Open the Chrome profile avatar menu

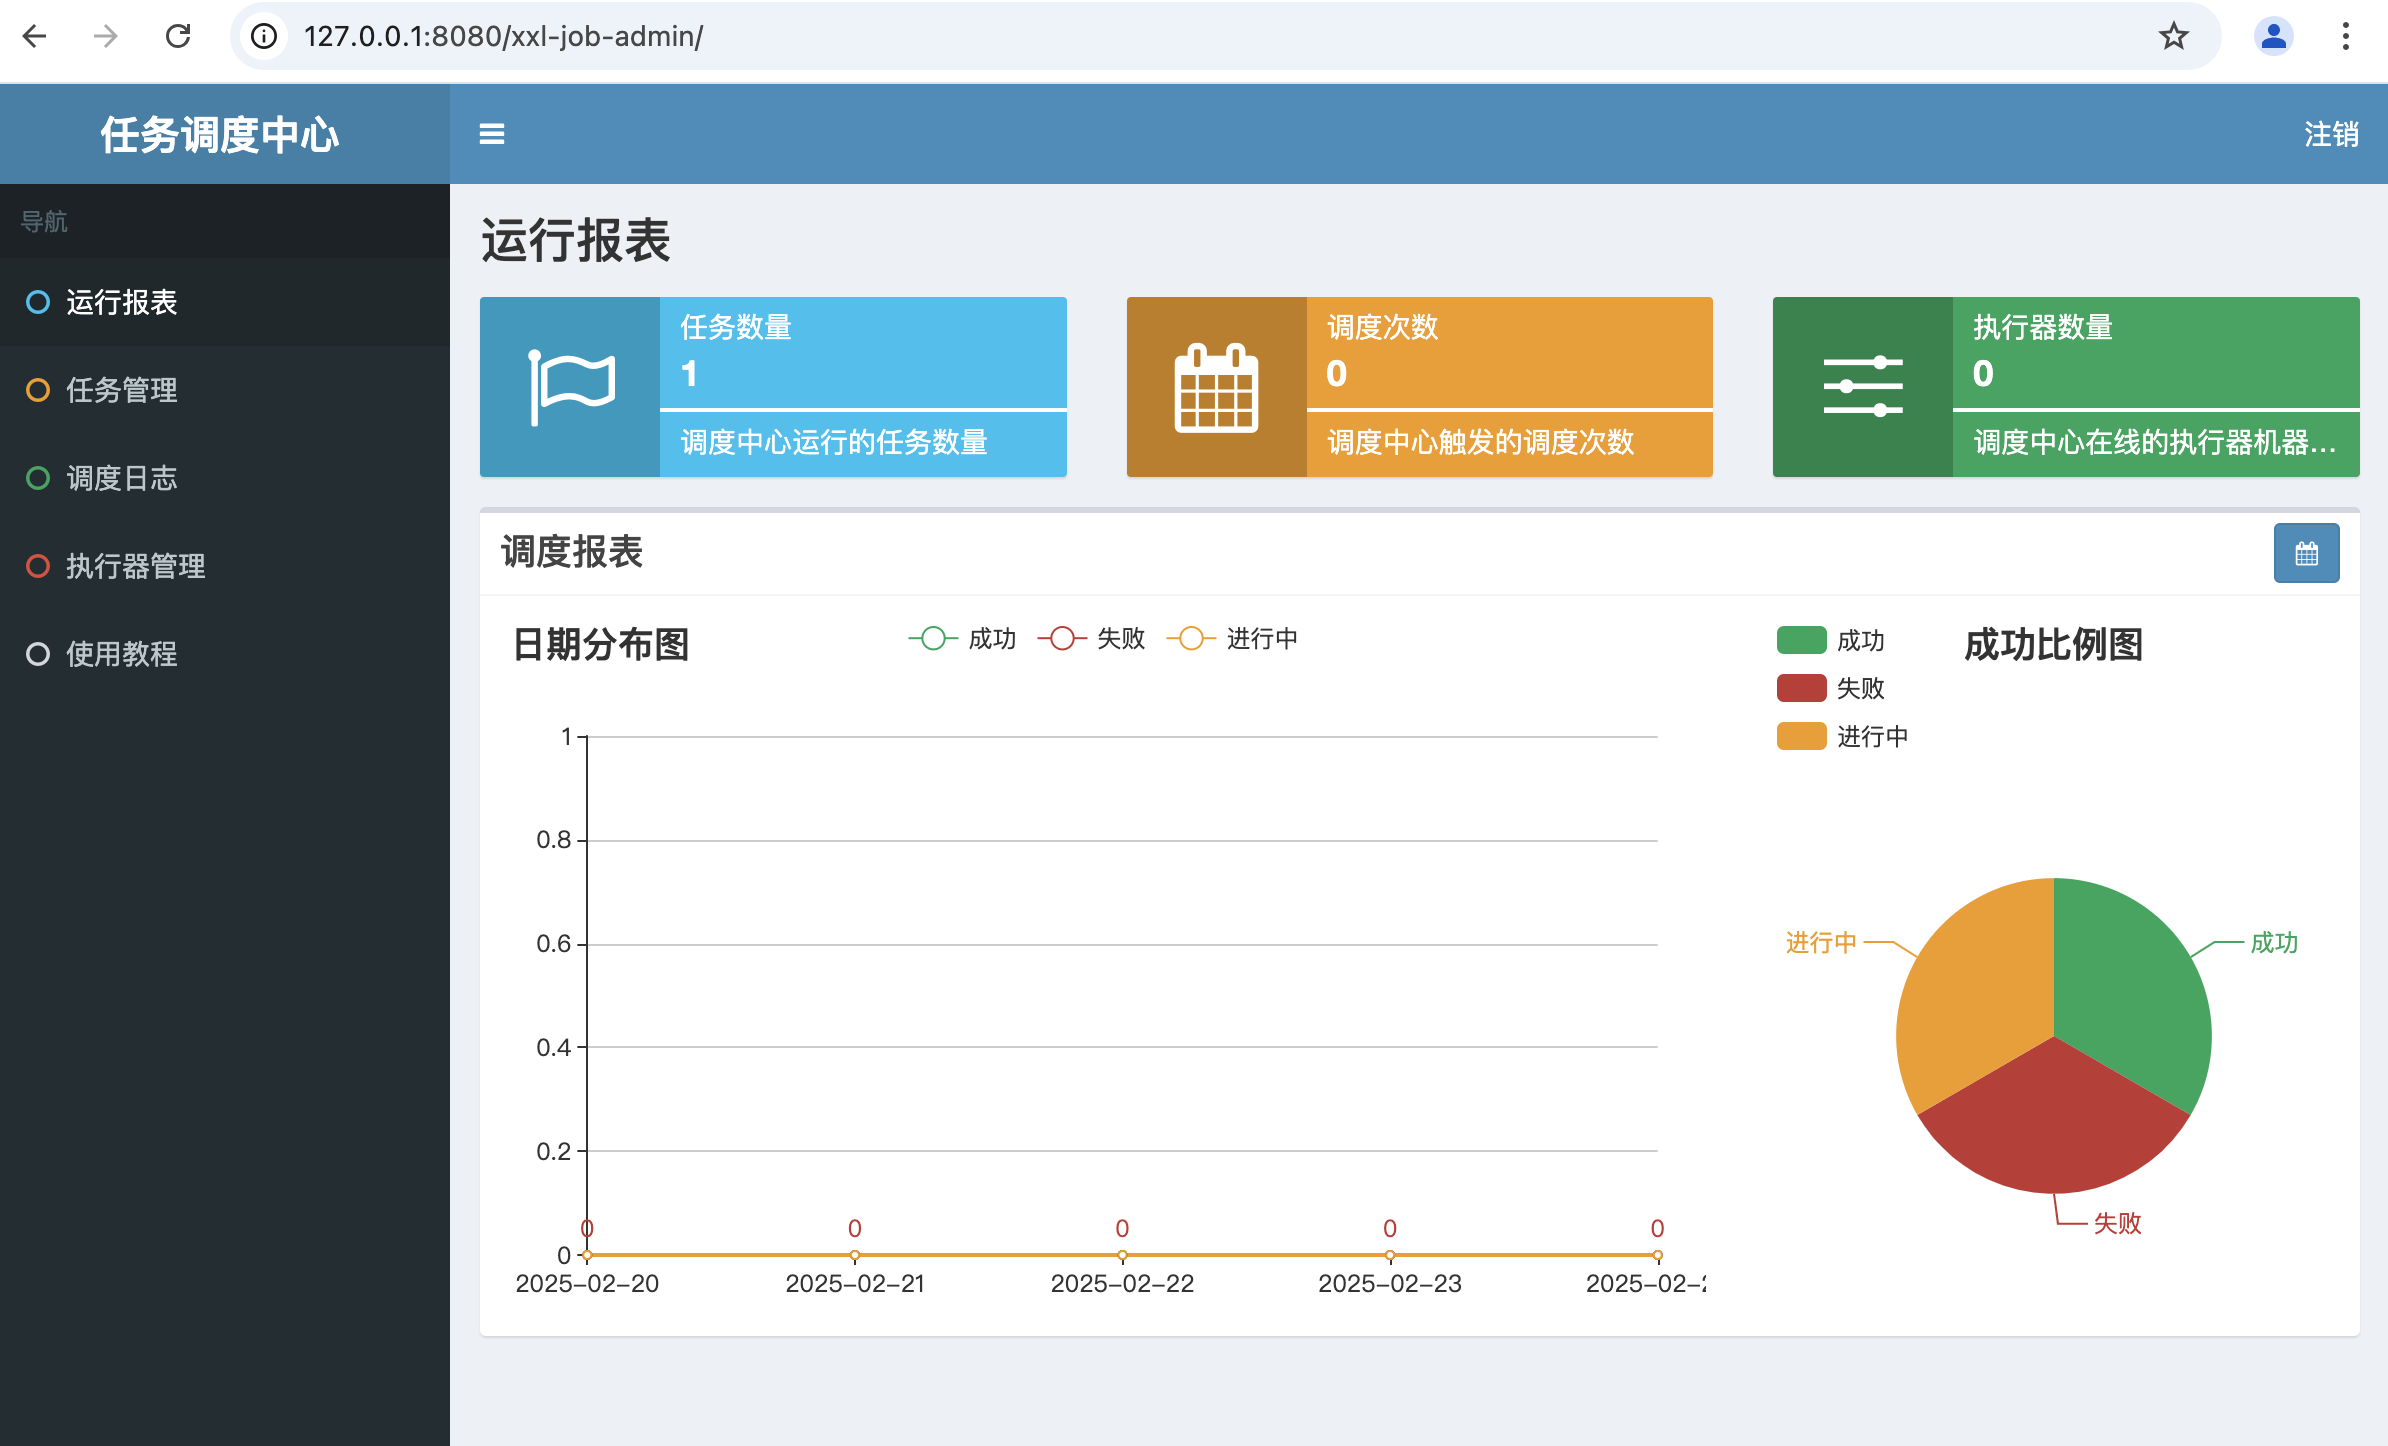pyautogui.click(x=2273, y=37)
